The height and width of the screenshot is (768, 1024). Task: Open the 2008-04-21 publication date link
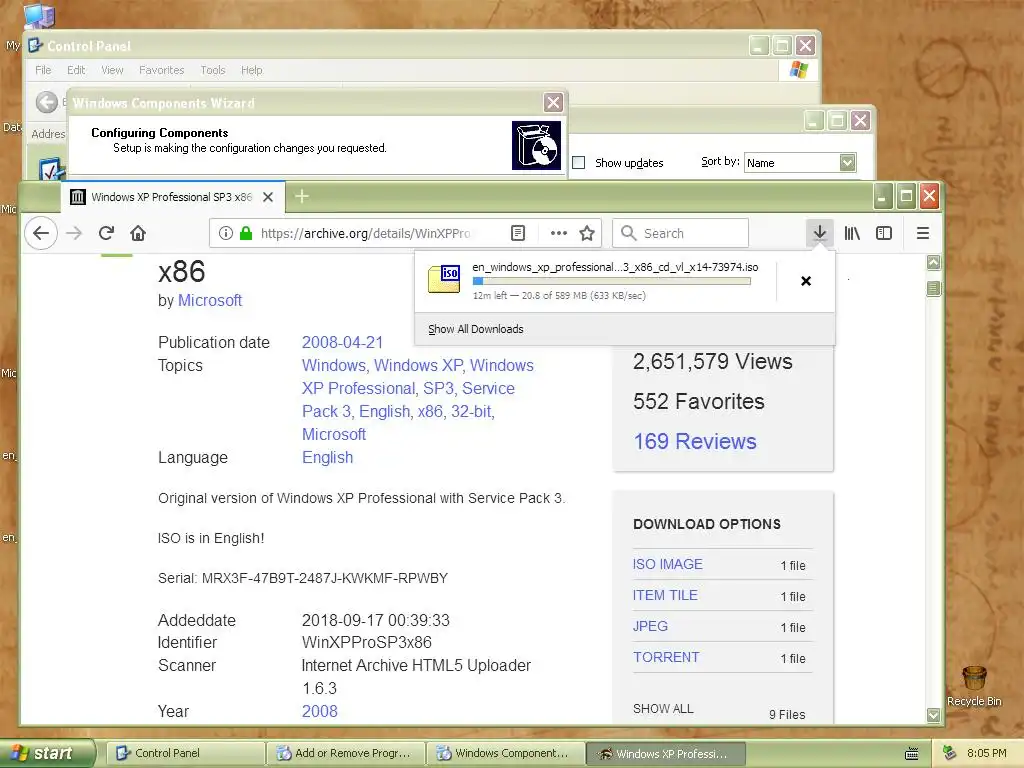(x=342, y=342)
